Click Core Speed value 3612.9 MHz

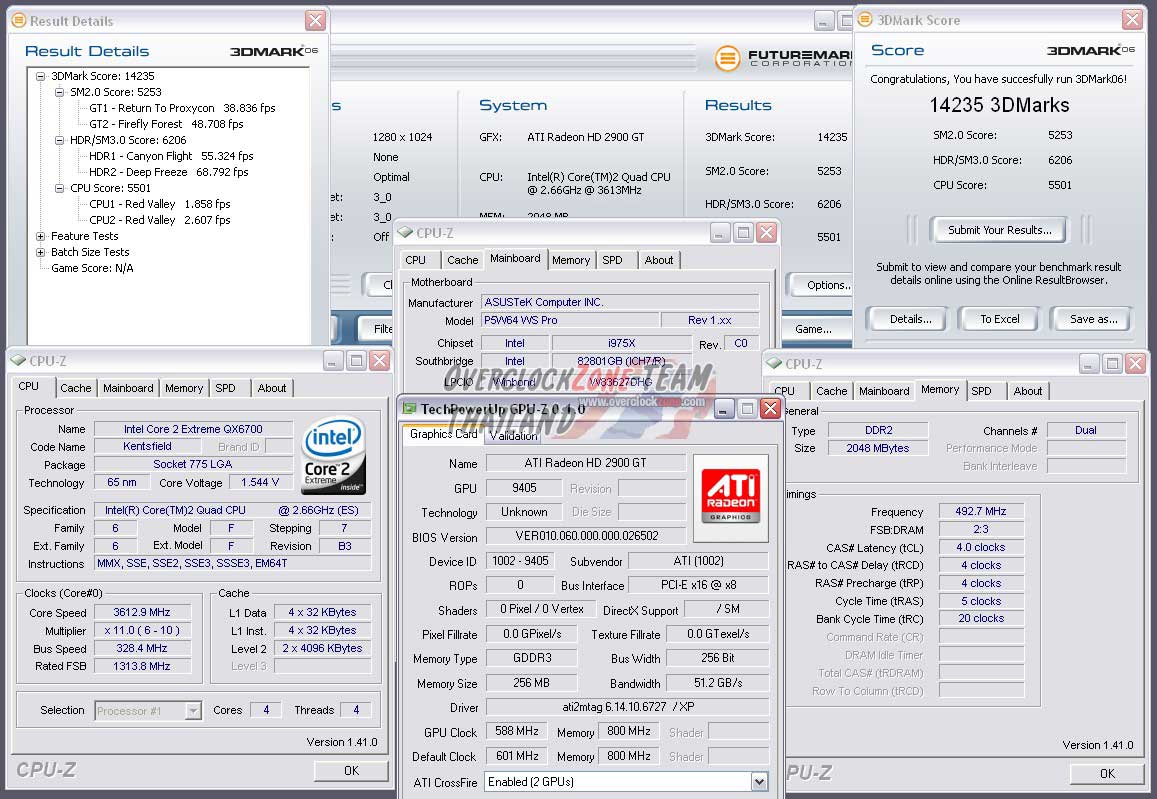point(142,612)
